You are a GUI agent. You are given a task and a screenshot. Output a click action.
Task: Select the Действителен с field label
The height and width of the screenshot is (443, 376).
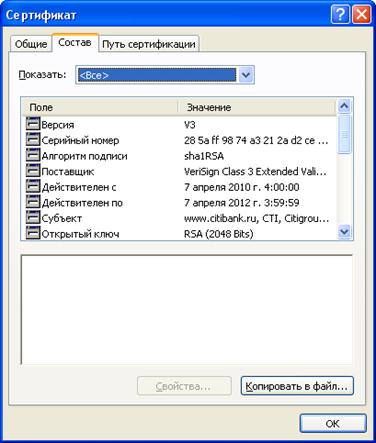(79, 188)
